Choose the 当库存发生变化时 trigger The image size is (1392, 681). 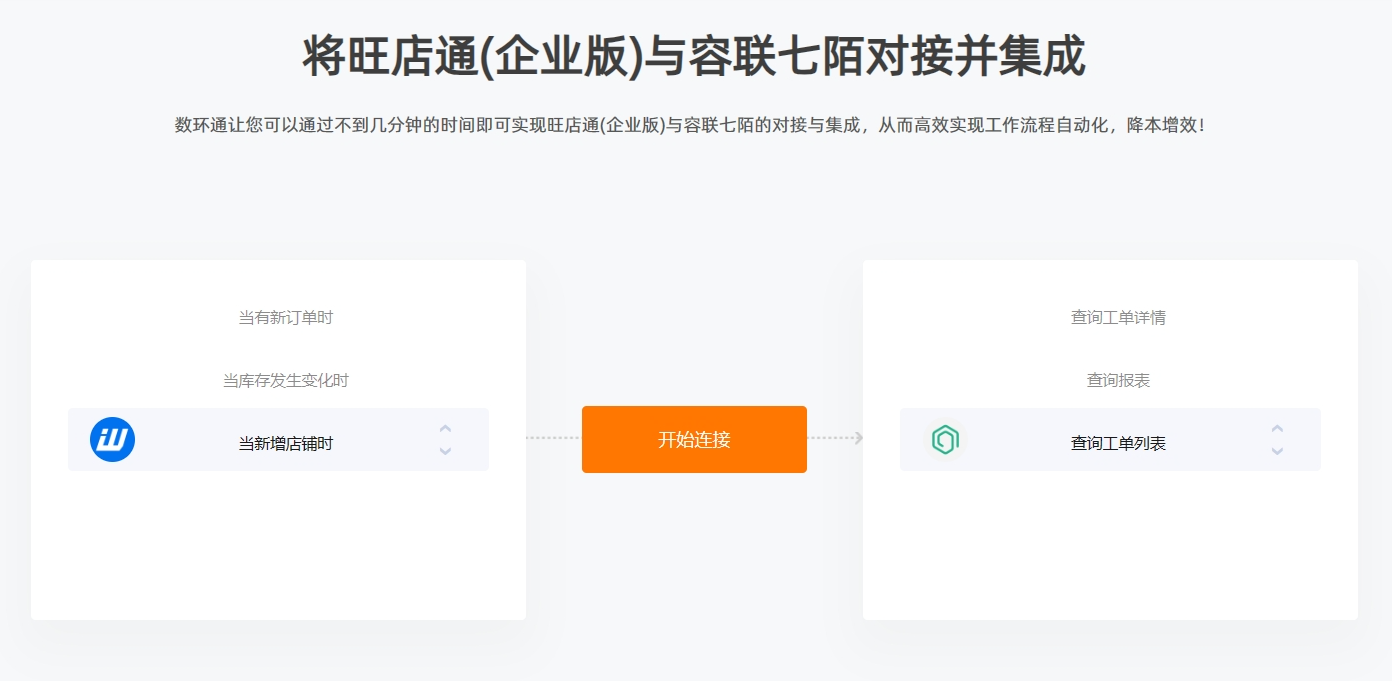285,381
